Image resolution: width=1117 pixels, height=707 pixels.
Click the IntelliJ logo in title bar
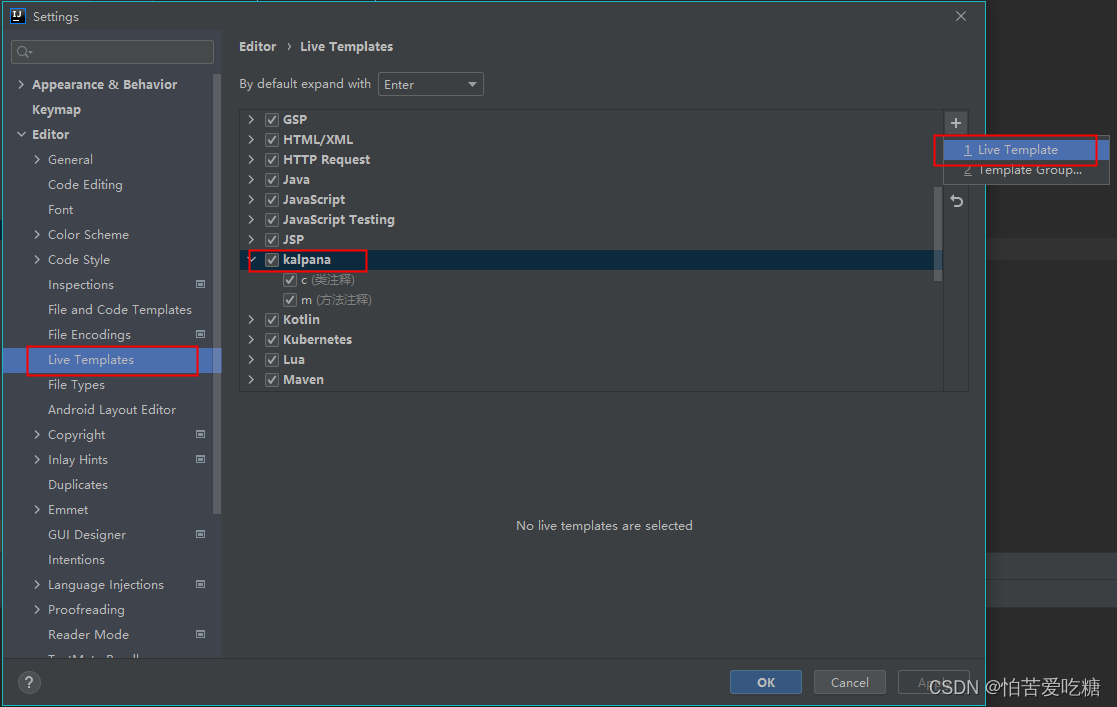pyautogui.click(x=18, y=16)
